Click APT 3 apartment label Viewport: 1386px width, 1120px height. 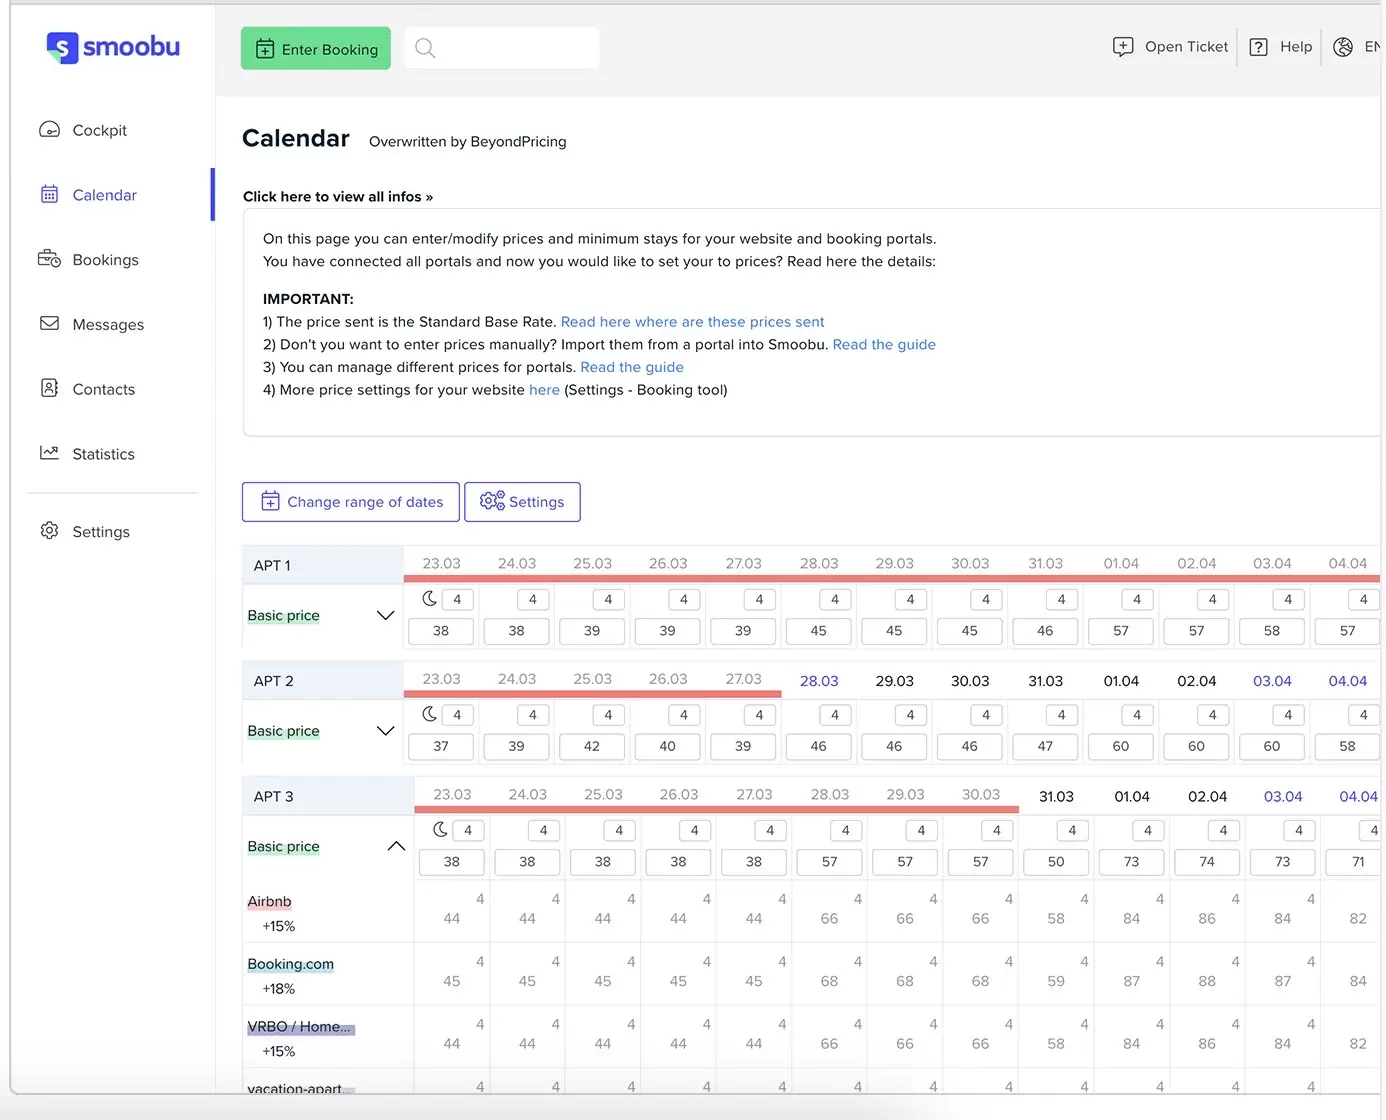[x=273, y=797]
